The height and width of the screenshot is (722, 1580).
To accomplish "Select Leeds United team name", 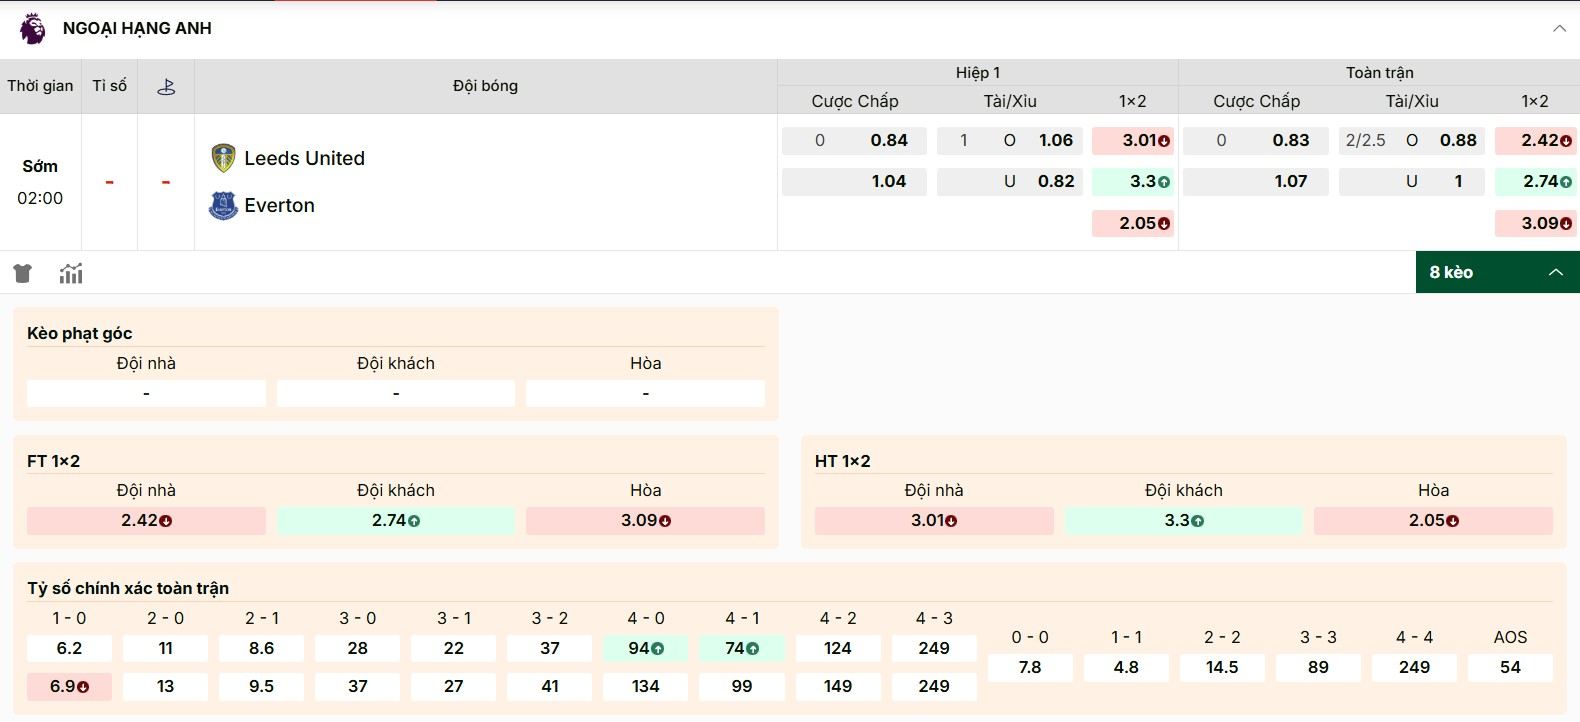I will tap(304, 158).
